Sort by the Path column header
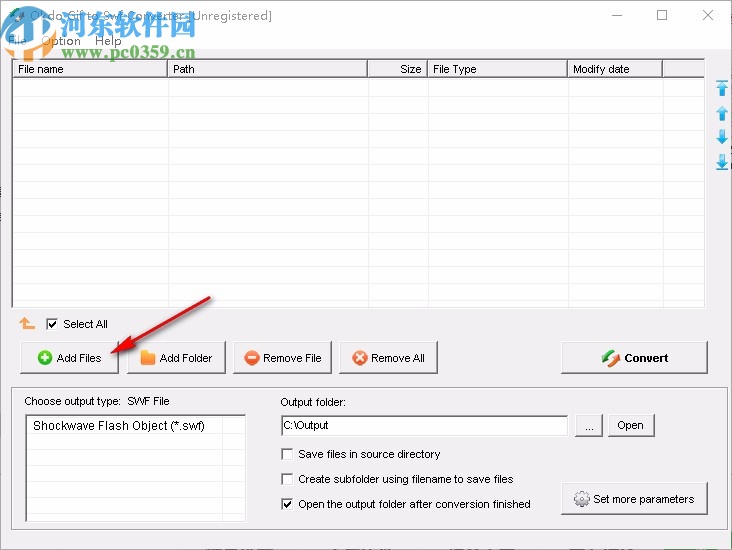 coord(267,69)
